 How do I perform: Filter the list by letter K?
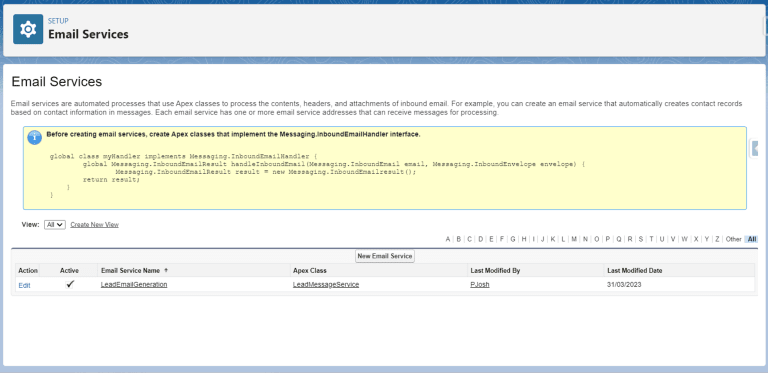pos(553,239)
